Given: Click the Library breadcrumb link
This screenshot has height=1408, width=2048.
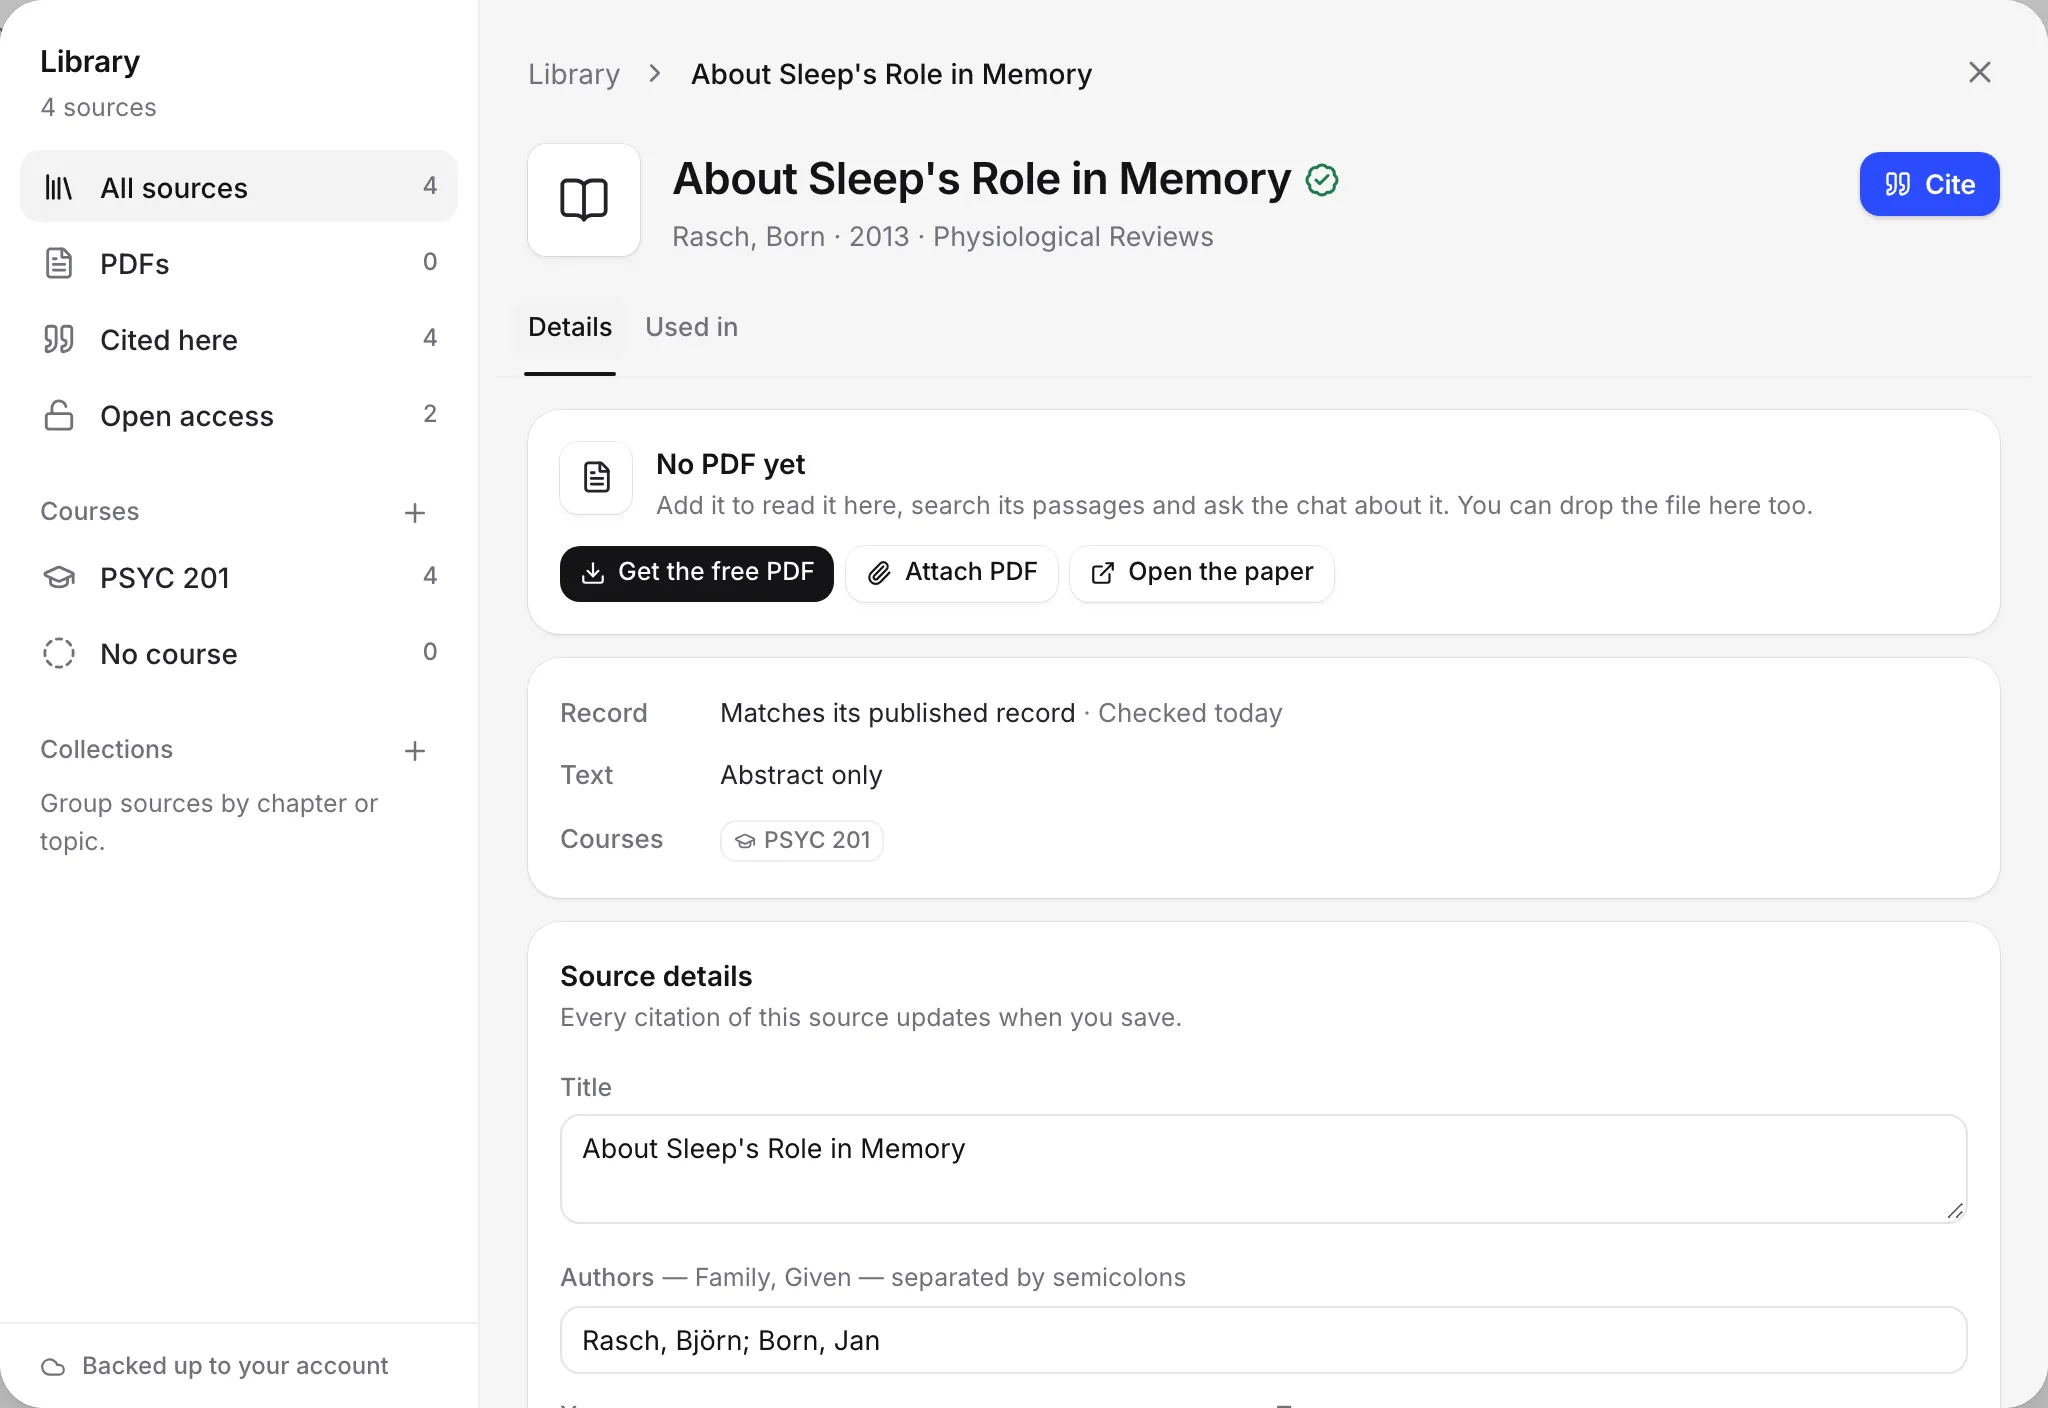Looking at the screenshot, I should [x=574, y=74].
